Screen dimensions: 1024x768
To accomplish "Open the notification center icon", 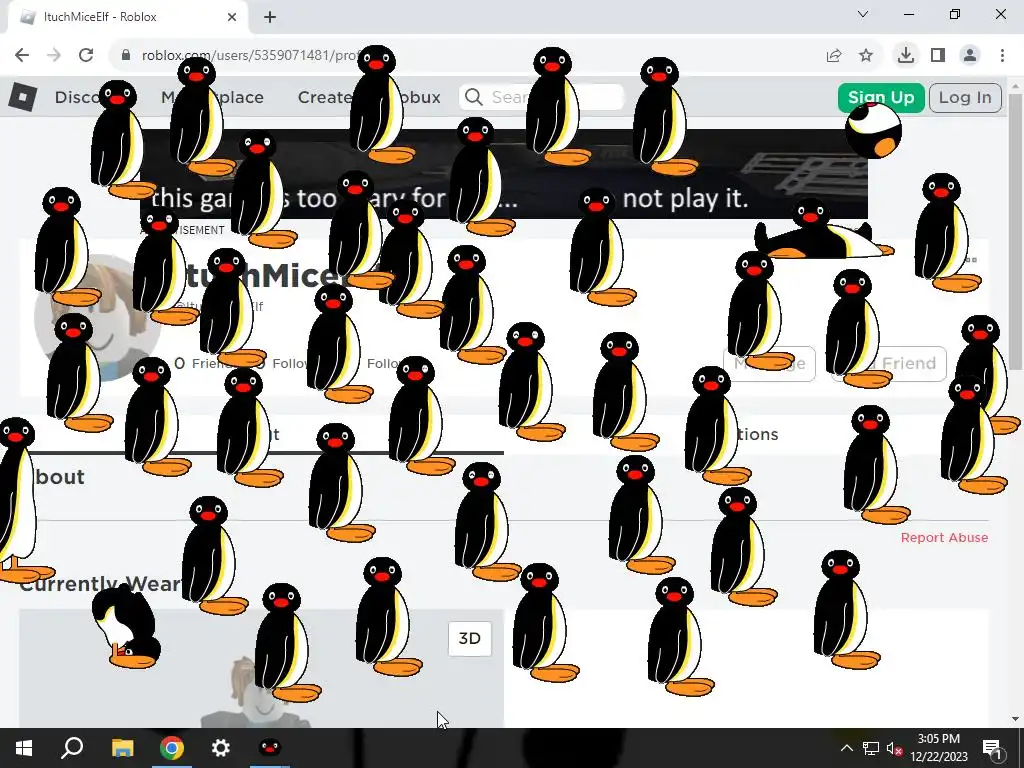I will (x=993, y=748).
